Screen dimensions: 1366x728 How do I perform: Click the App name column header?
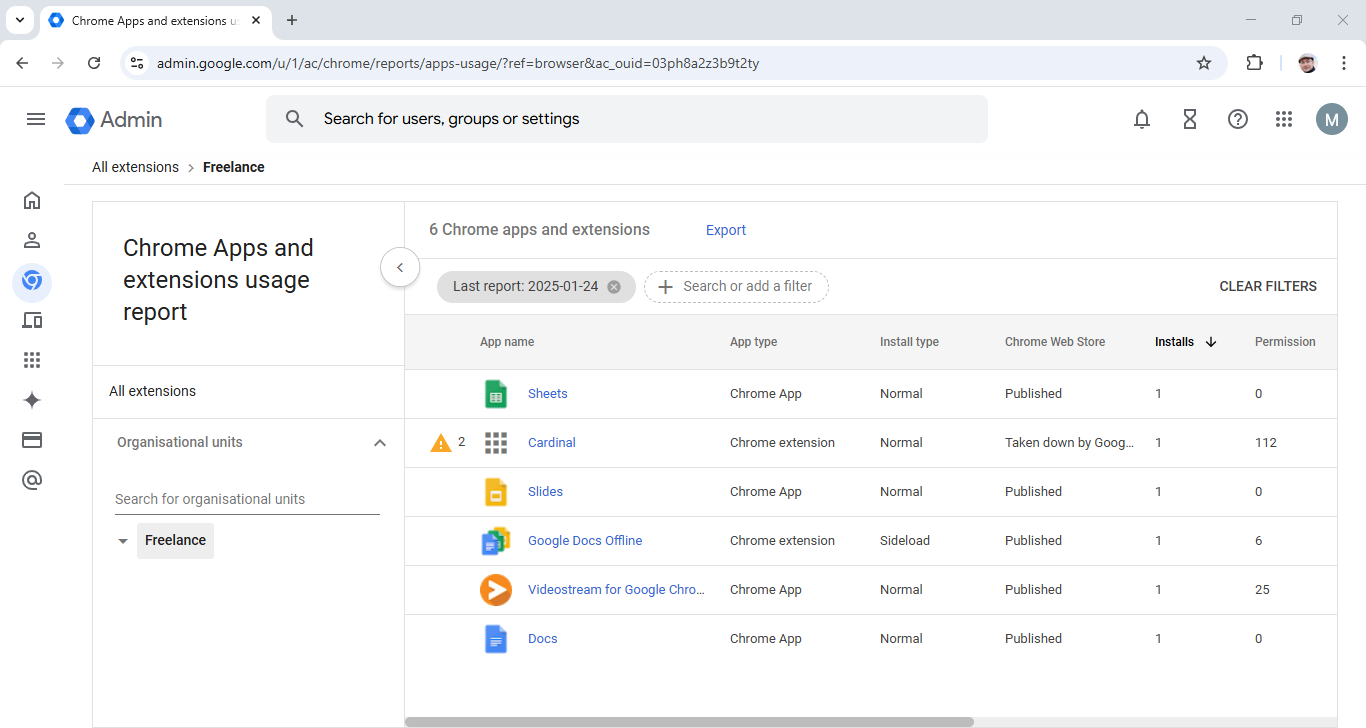(x=507, y=342)
